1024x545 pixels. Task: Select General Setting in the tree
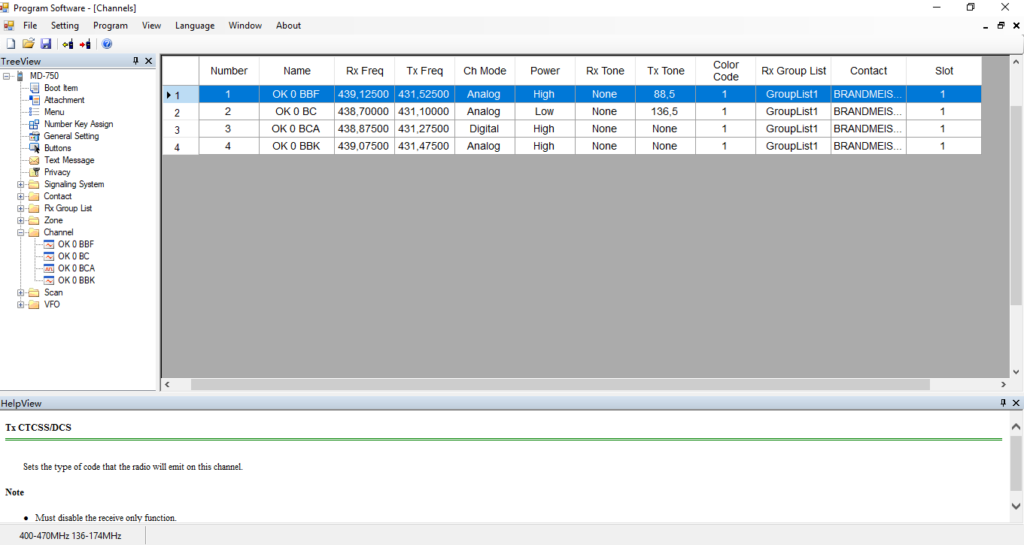pyautogui.click(x=71, y=136)
